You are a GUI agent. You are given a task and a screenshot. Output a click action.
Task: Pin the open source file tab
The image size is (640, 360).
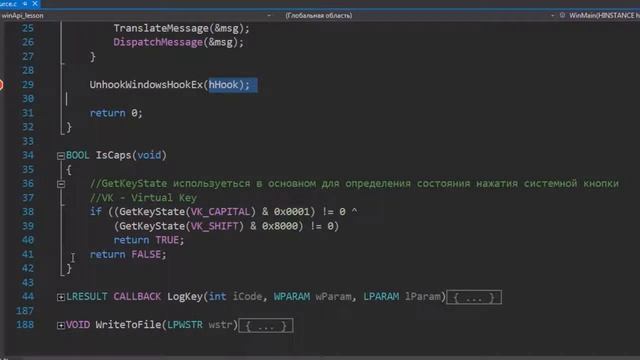pos(25,4)
